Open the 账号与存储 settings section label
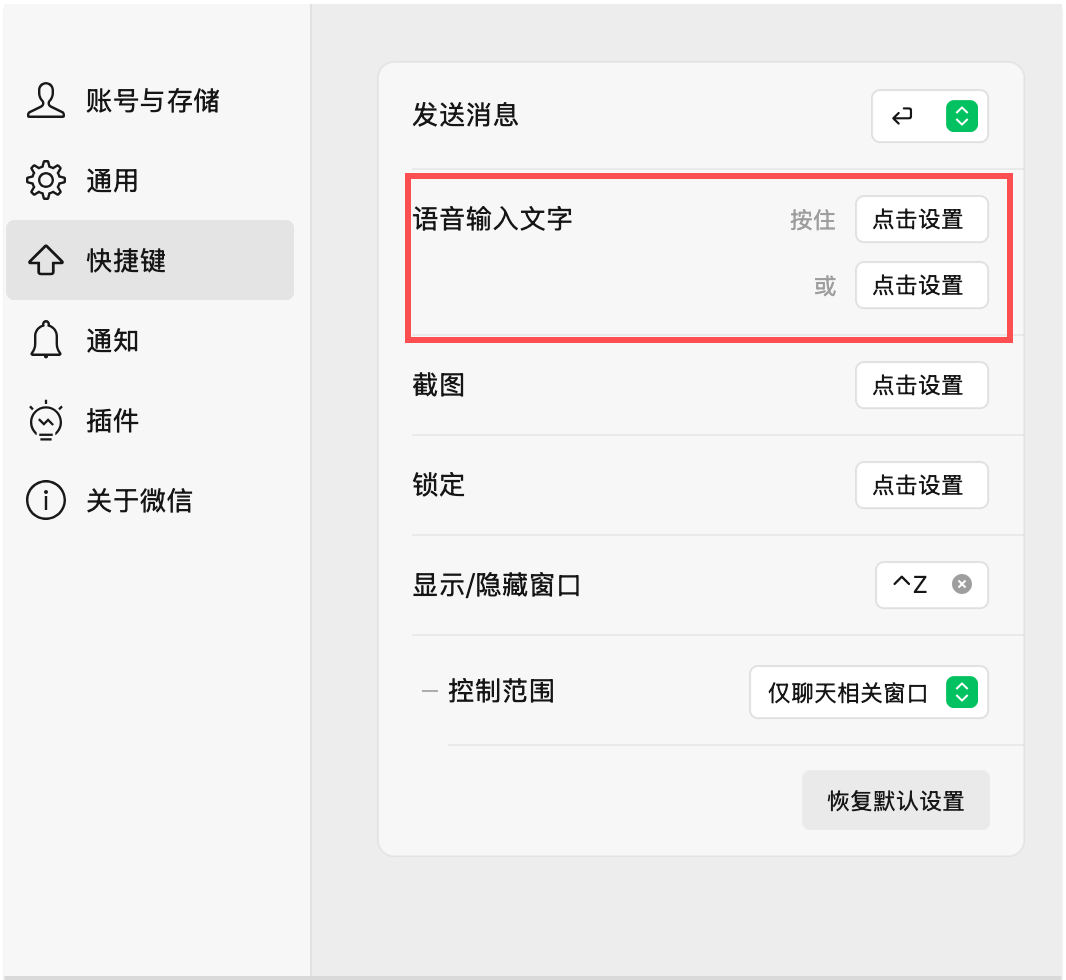 pos(153,101)
